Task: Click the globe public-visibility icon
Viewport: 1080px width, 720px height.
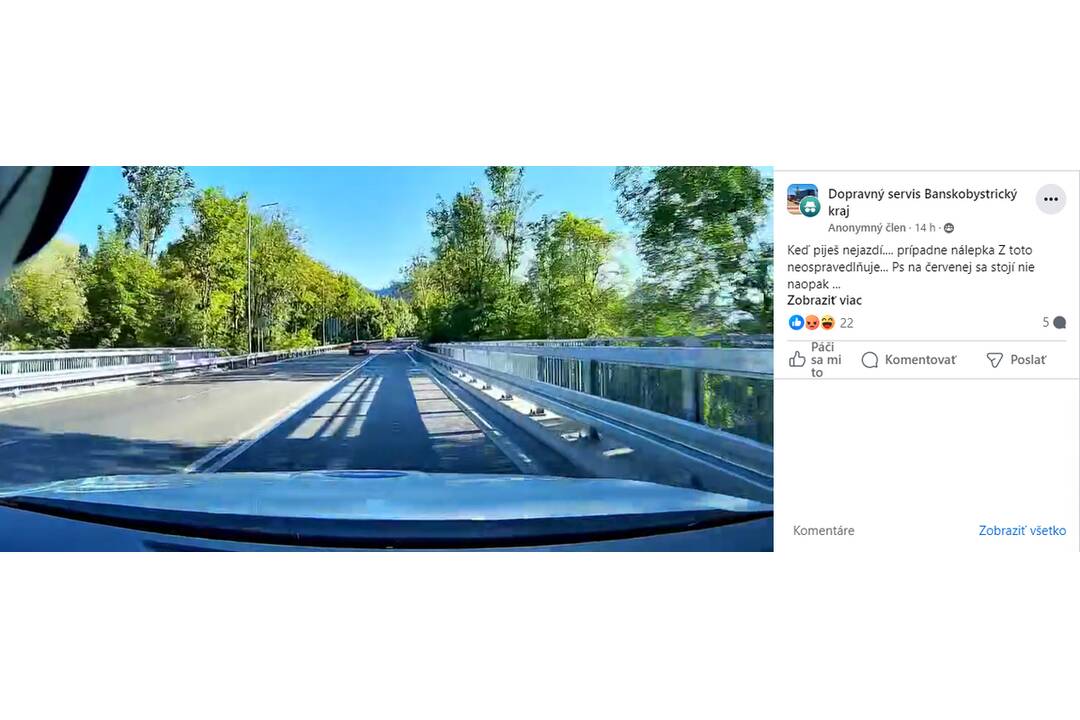Action: tap(948, 228)
